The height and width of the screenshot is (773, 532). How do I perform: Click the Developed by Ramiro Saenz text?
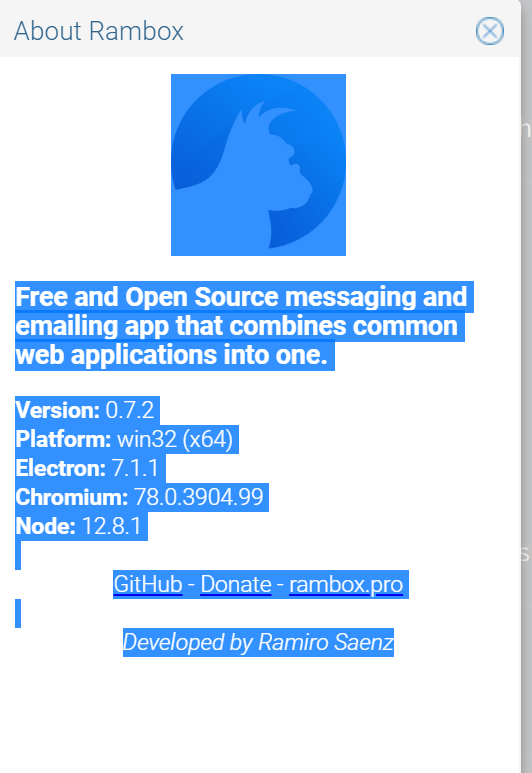[x=258, y=642]
